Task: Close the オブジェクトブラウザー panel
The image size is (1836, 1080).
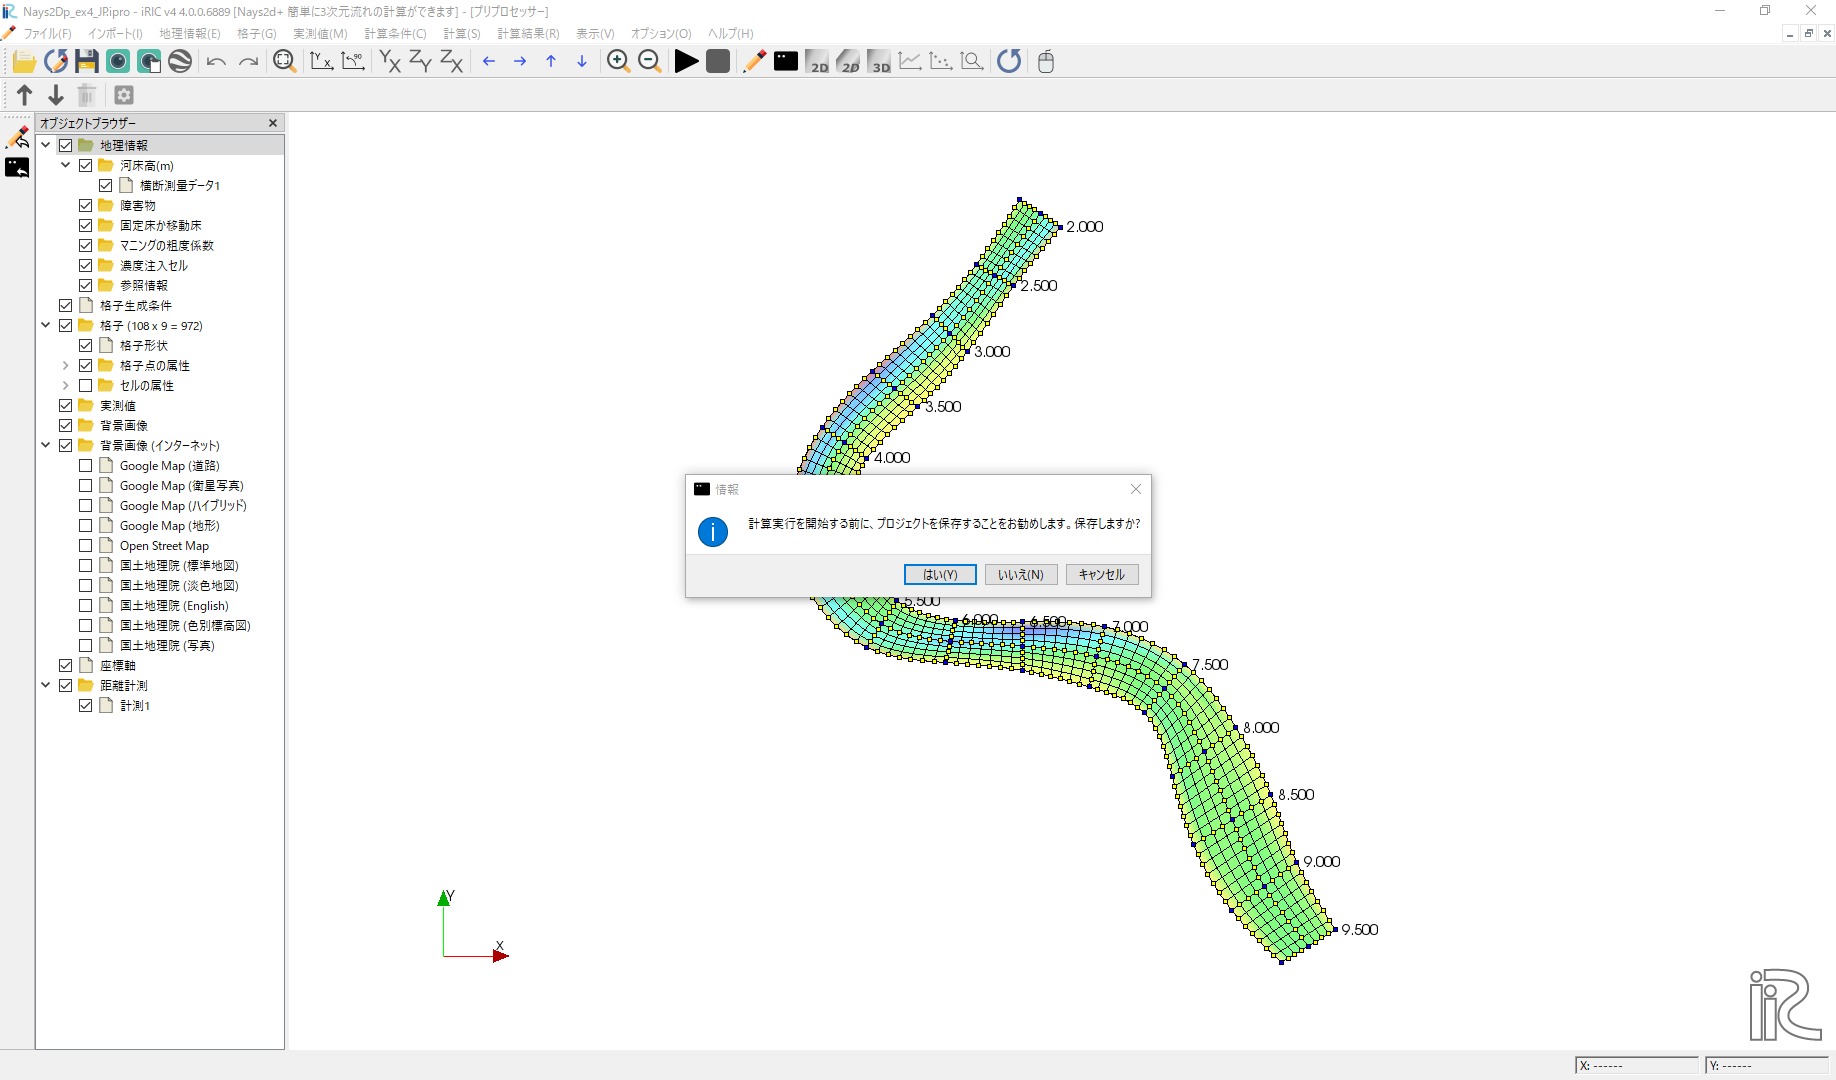Action: pos(273,123)
